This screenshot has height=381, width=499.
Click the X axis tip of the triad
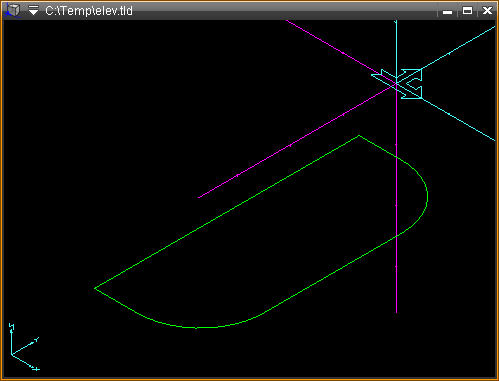coord(35,369)
